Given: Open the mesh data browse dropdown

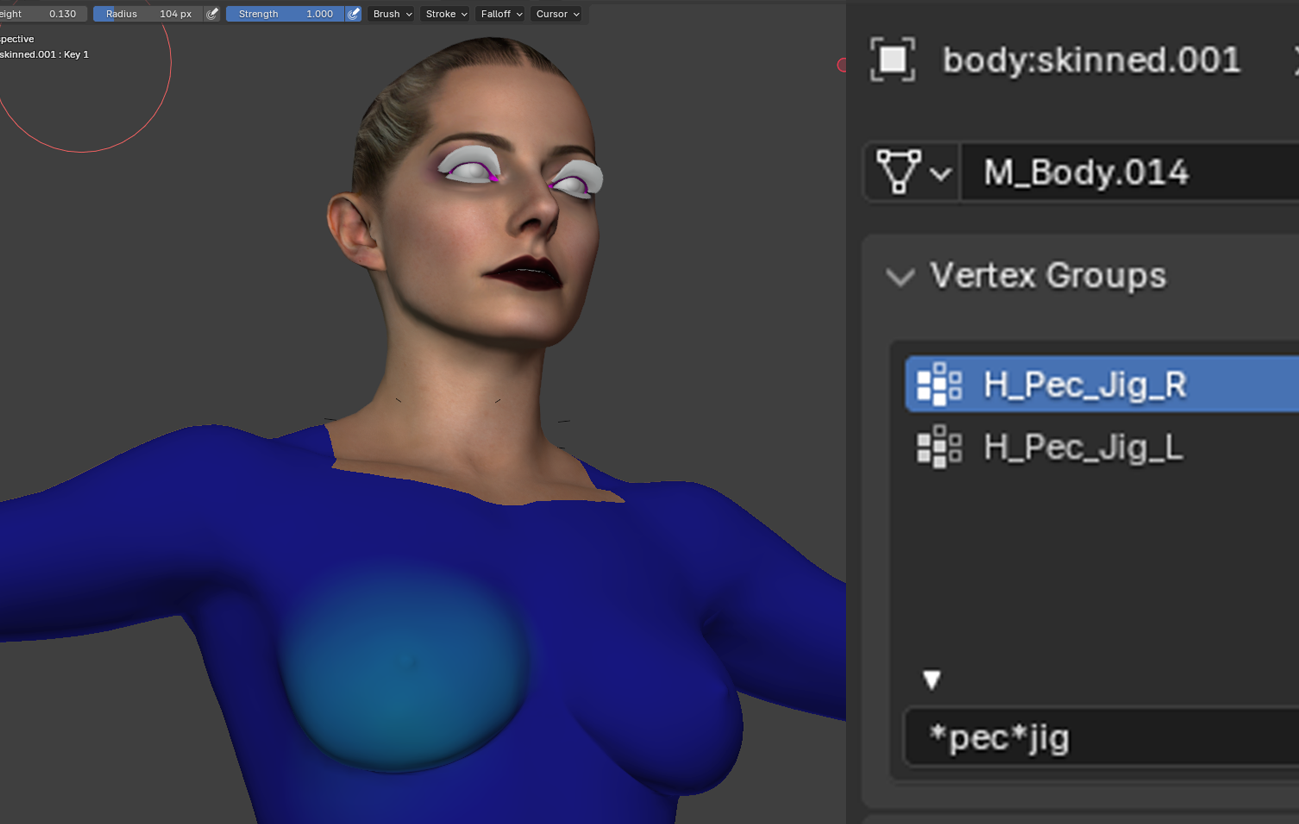Looking at the screenshot, I should point(911,172).
